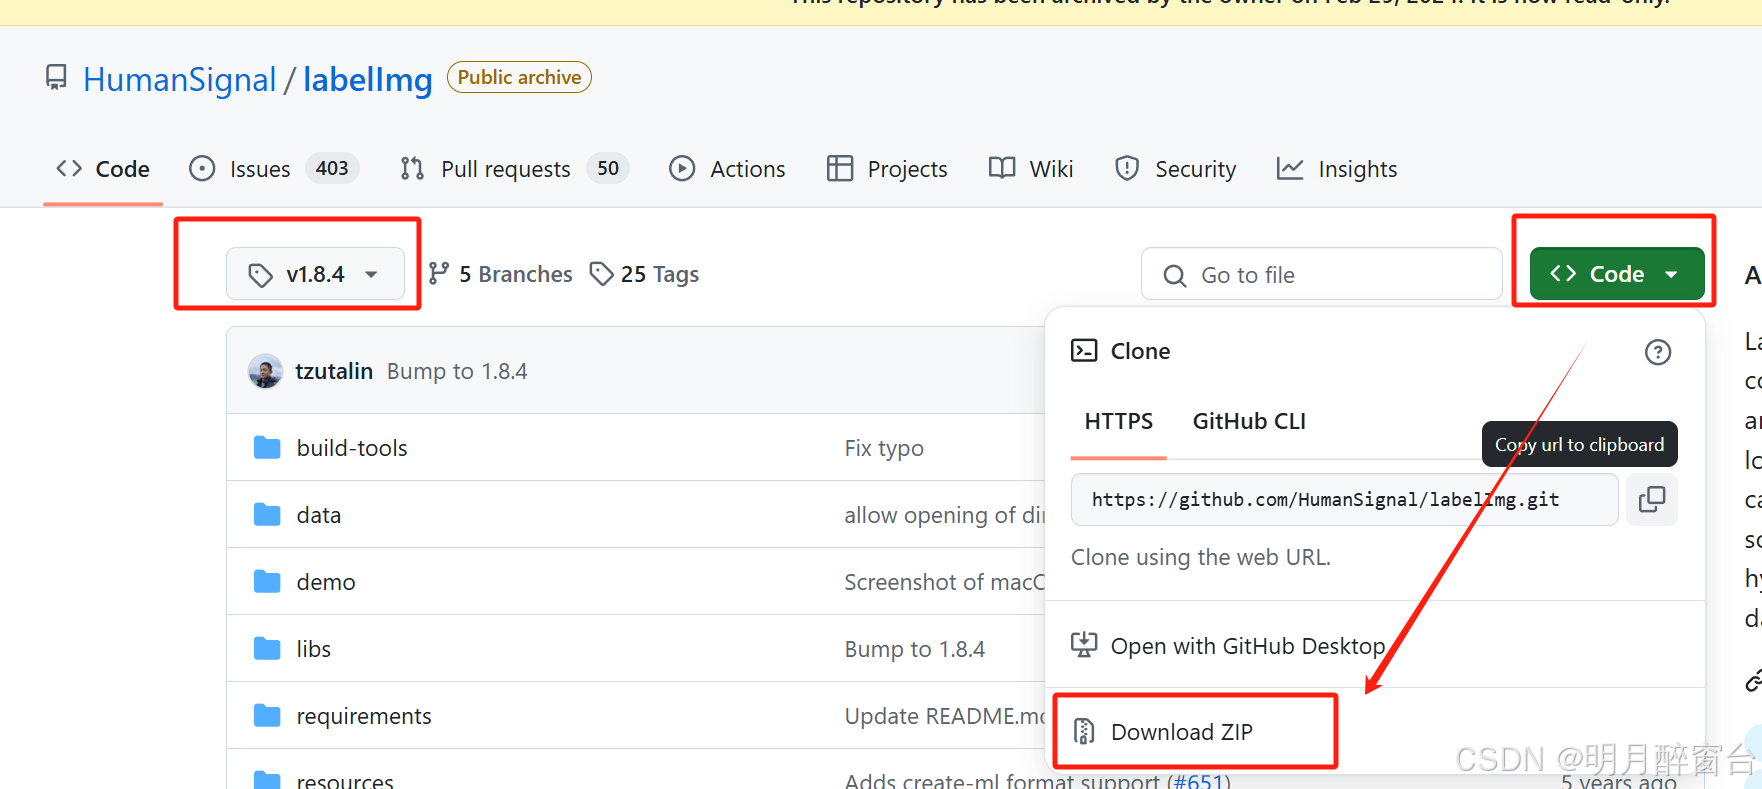Click the demo folder icon
This screenshot has height=789, width=1762.
point(267,581)
